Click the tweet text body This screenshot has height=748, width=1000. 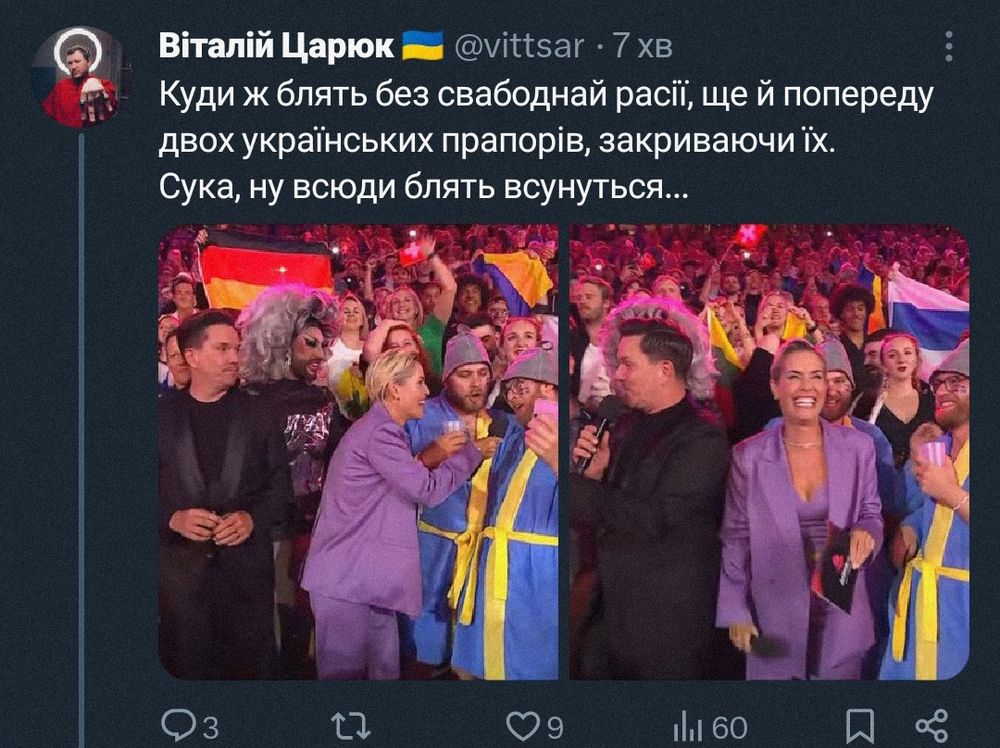coord(546,141)
